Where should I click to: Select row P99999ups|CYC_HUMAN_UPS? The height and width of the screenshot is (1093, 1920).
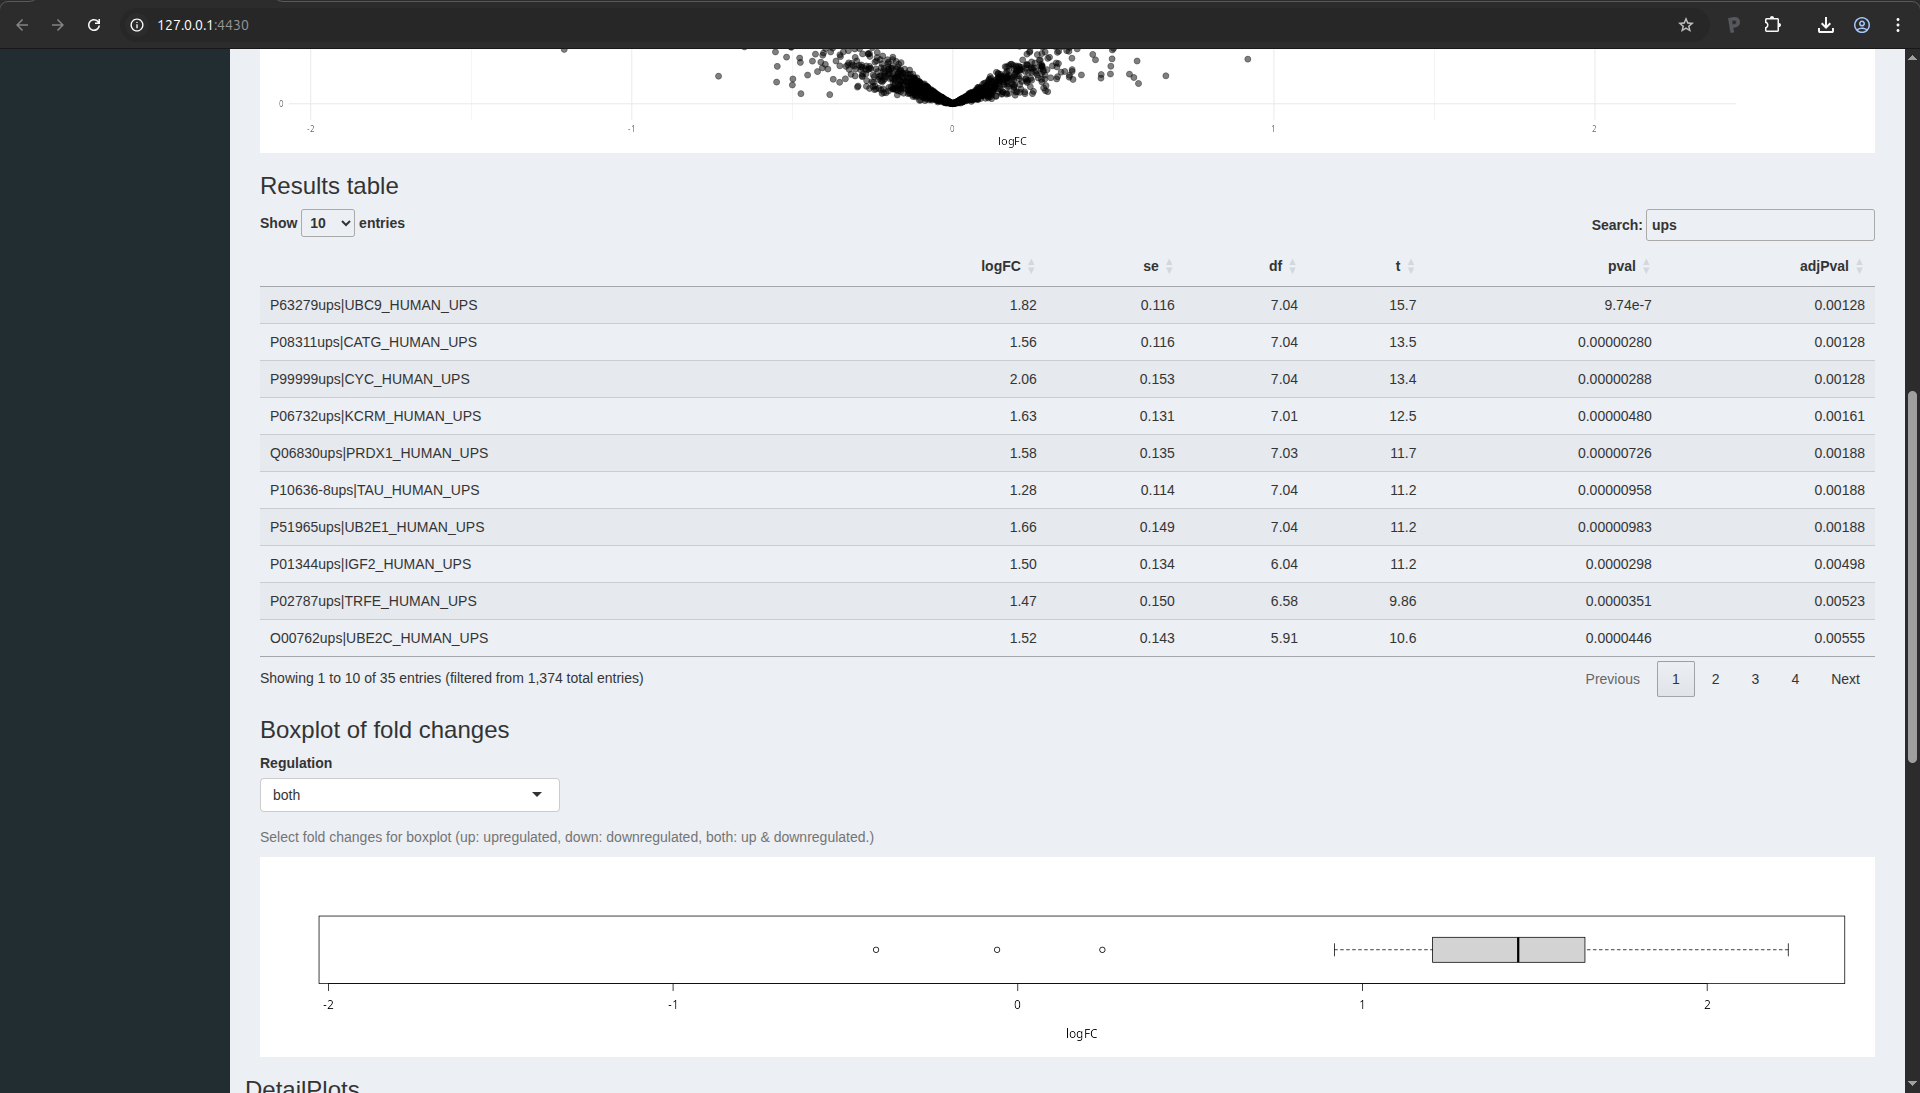(1067, 379)
